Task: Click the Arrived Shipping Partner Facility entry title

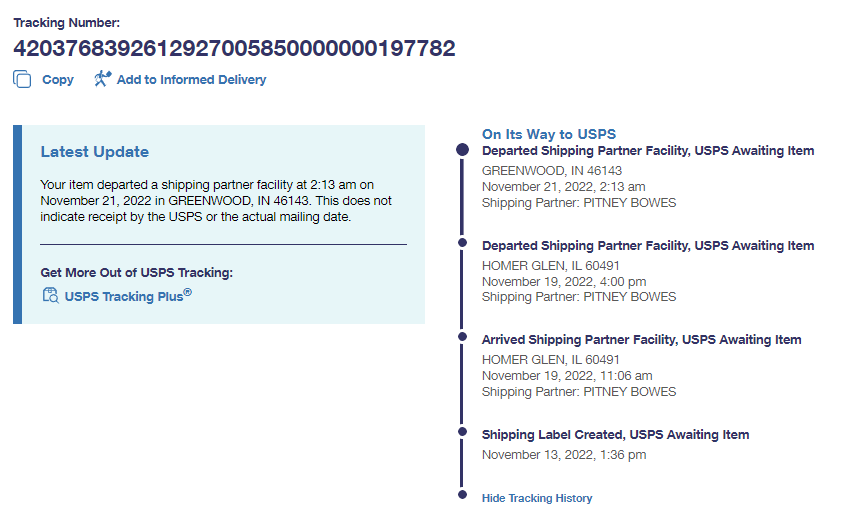Action: click(641, 340)
